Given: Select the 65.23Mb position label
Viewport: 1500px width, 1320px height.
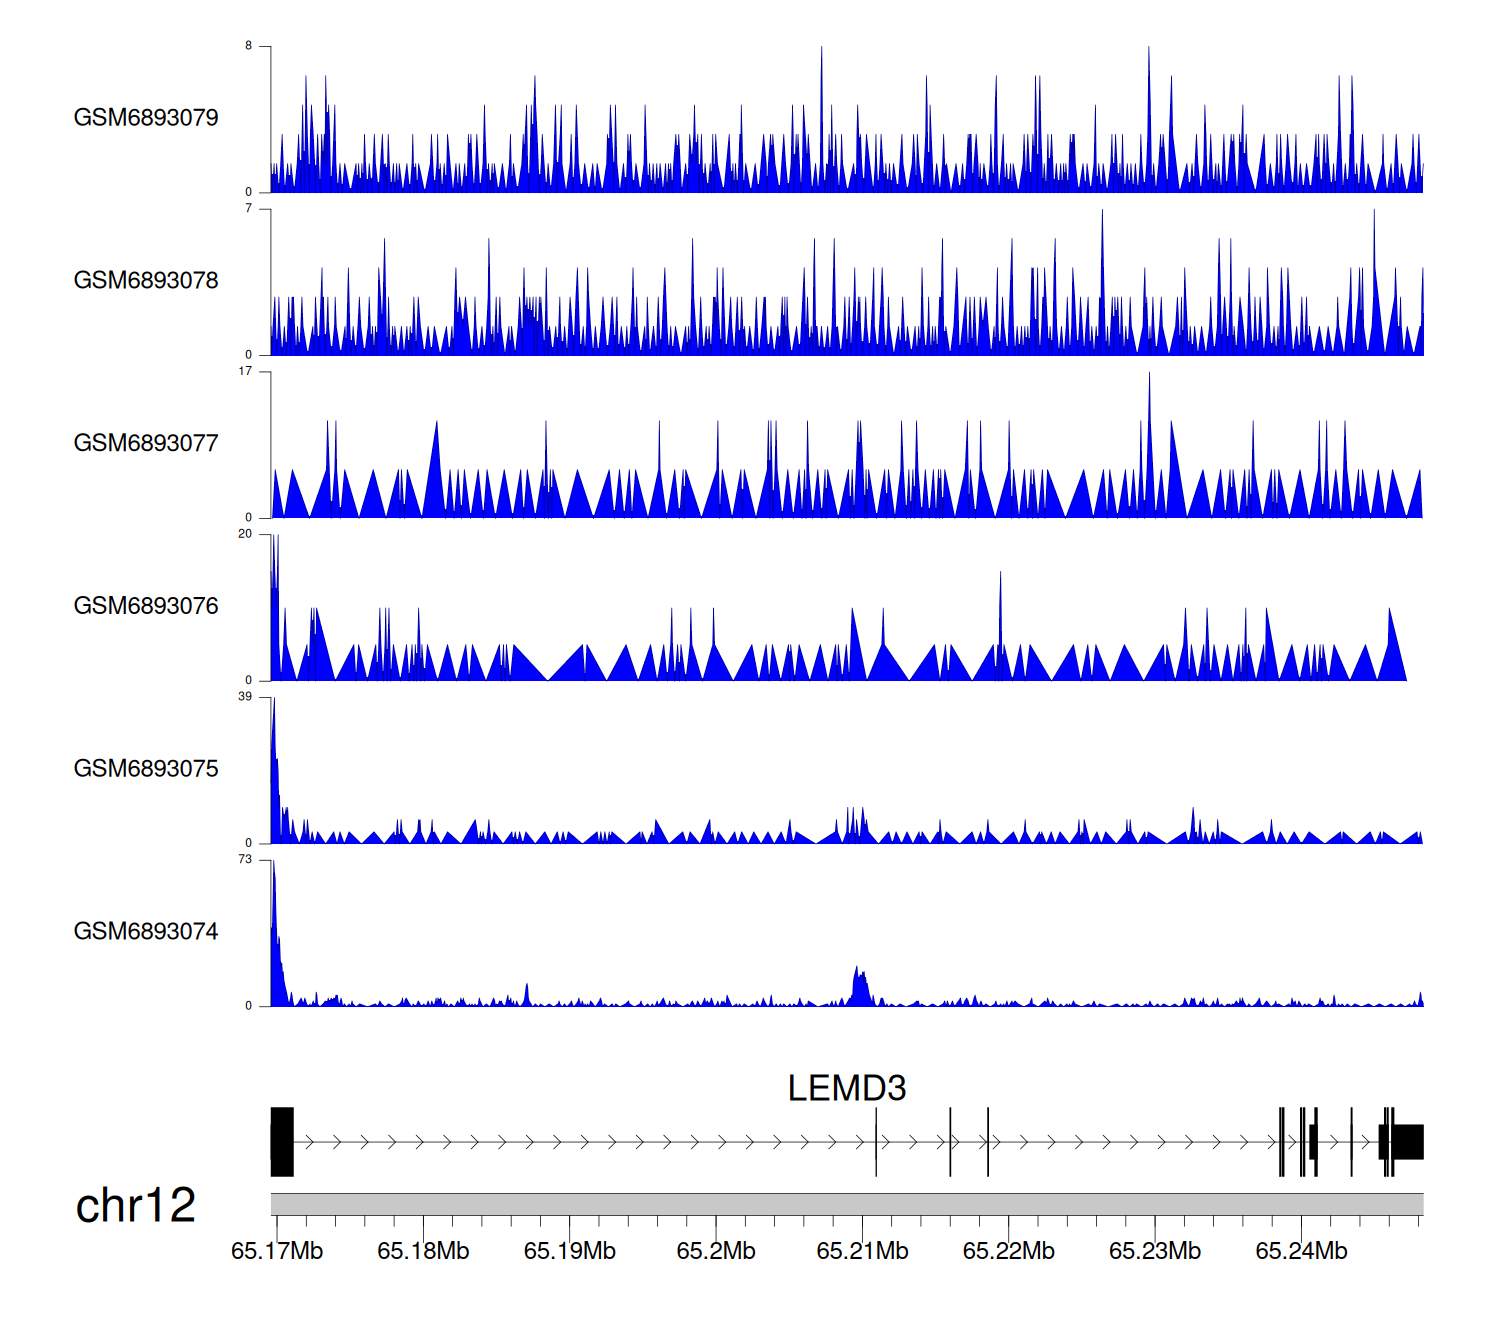Looking at the screenshot, I should (x=1155, y=1252).
